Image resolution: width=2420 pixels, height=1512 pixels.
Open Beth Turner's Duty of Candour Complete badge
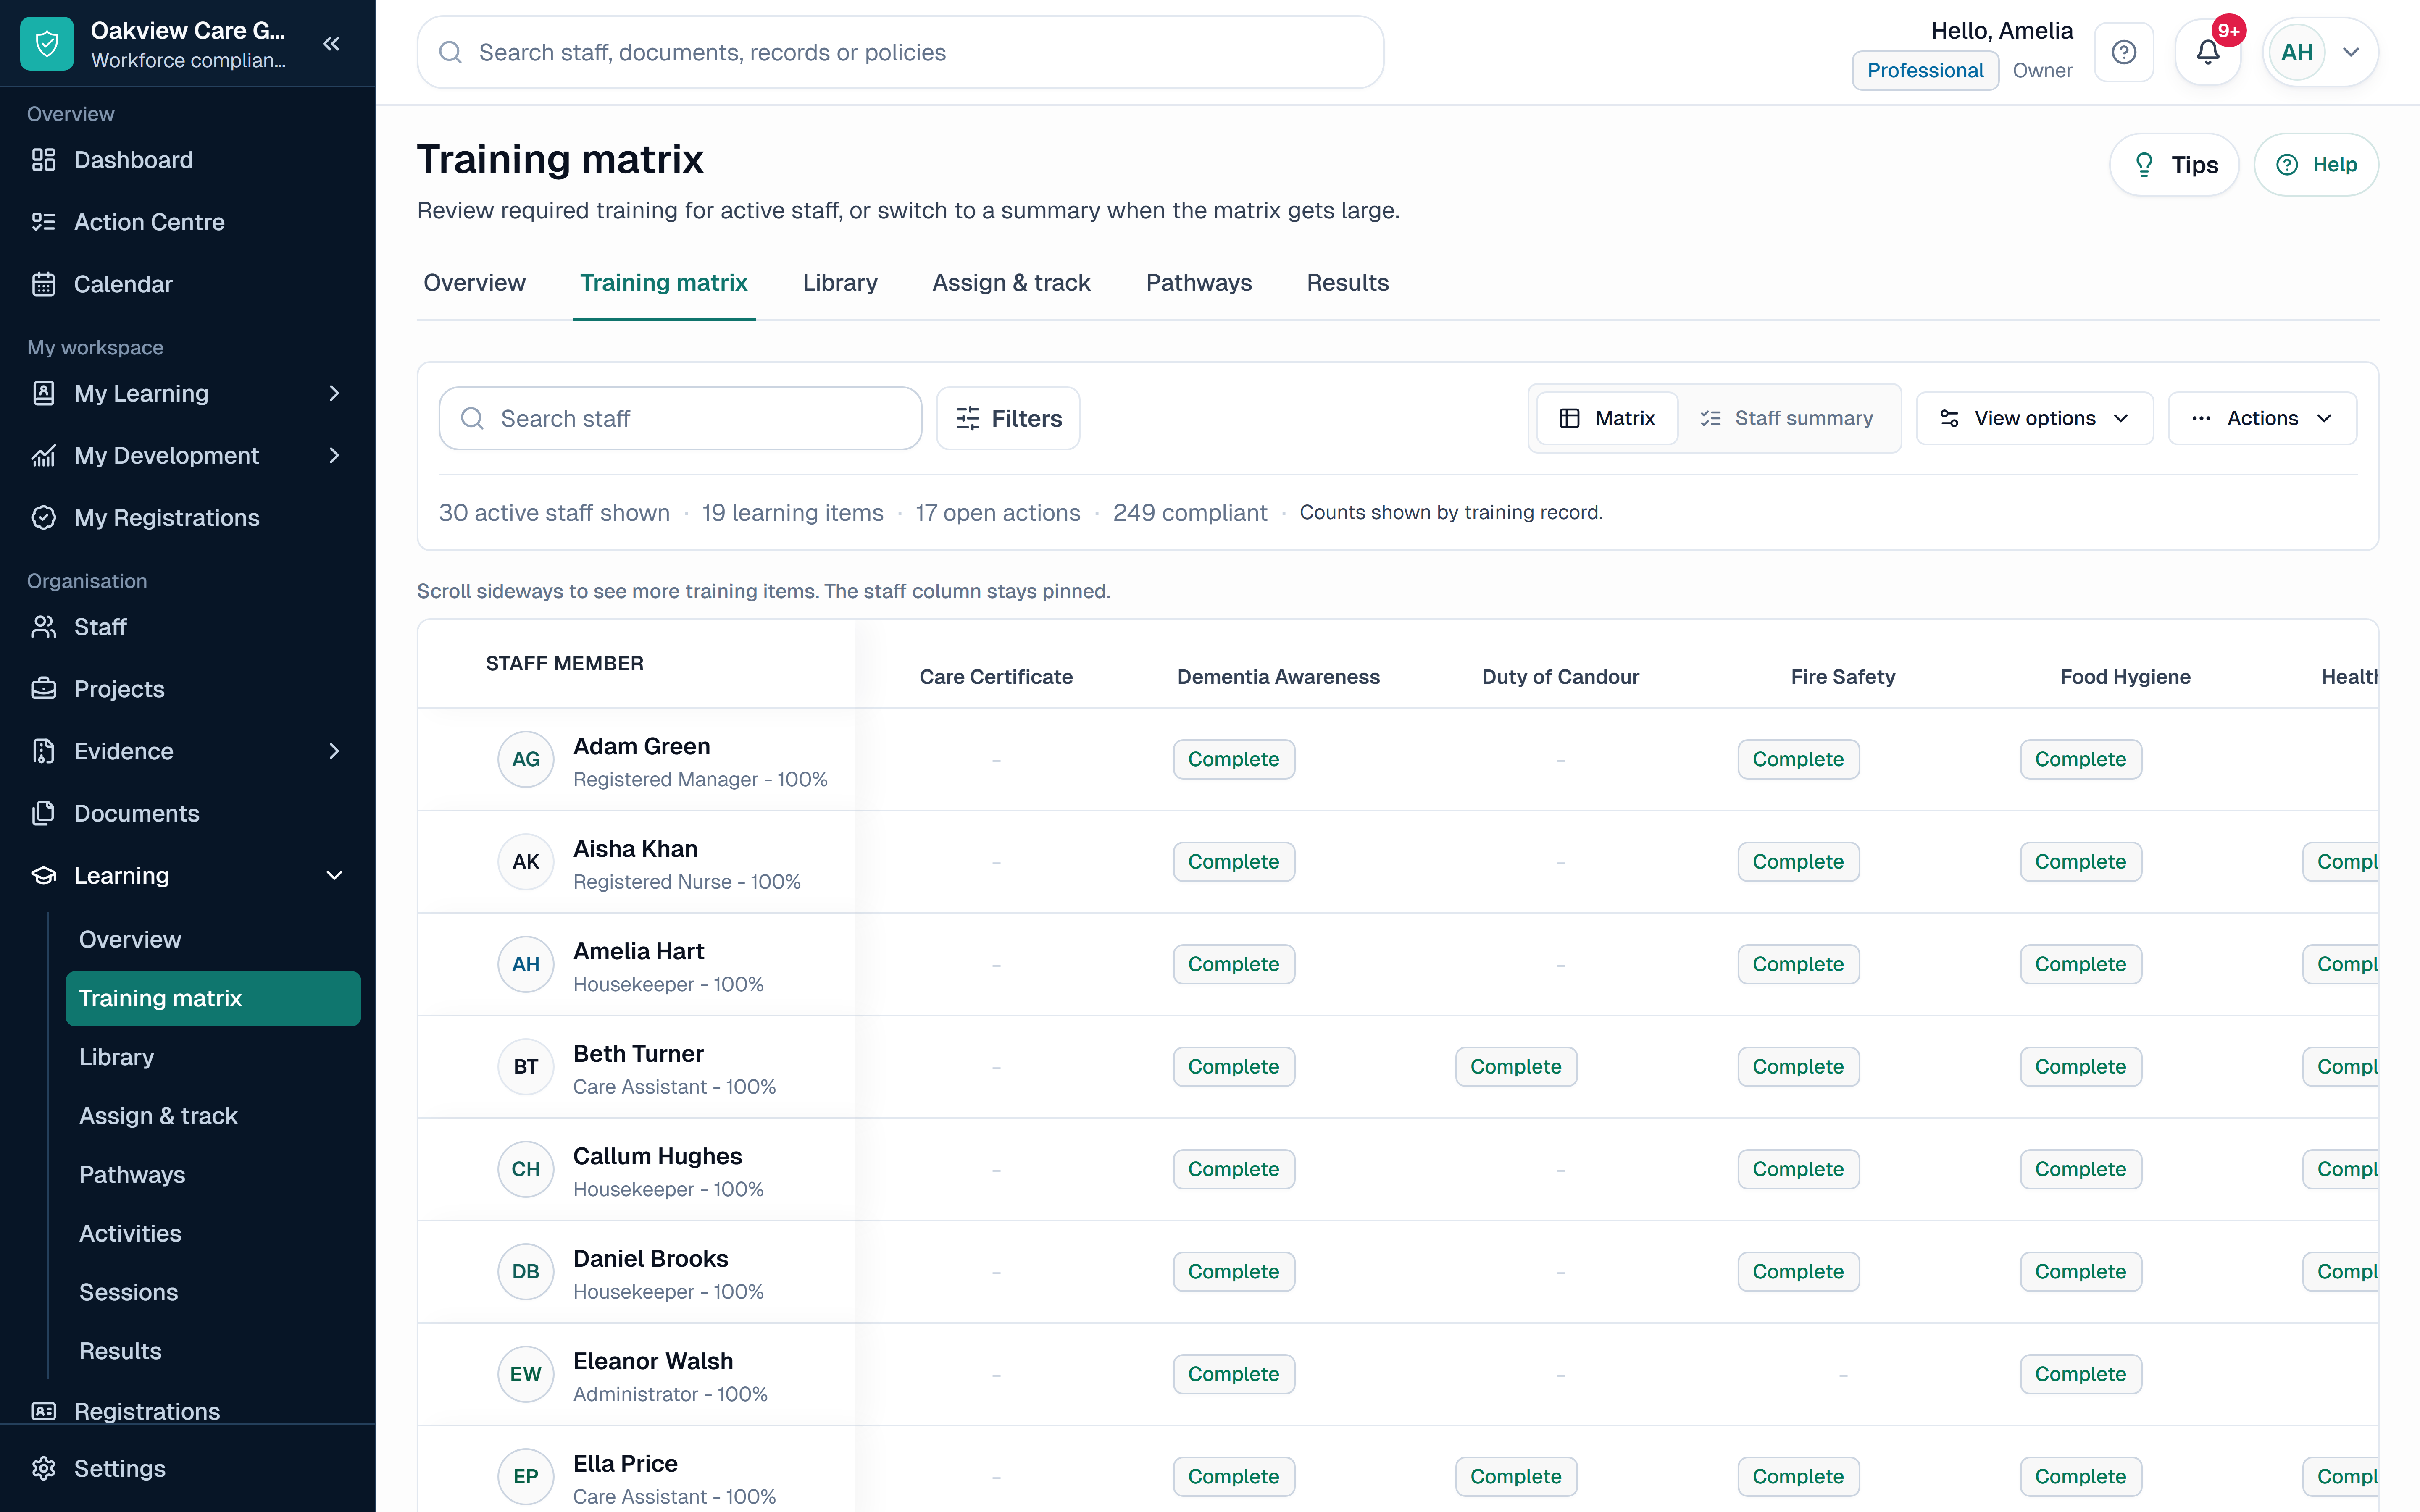tap(1516, 1067)
